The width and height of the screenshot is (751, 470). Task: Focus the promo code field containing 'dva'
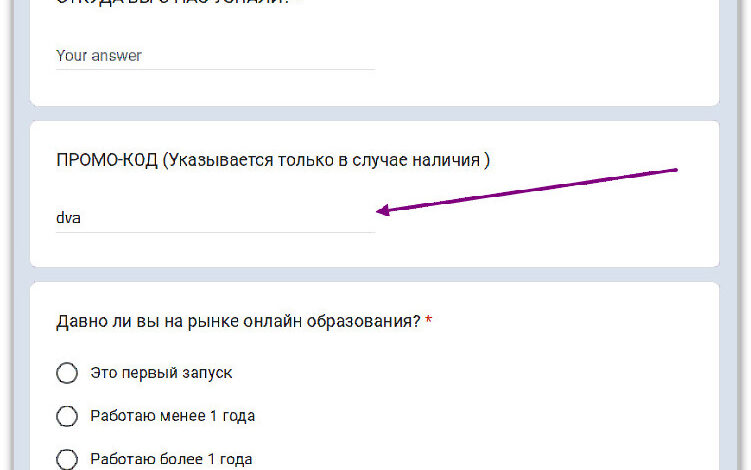(x=214, y=216)
